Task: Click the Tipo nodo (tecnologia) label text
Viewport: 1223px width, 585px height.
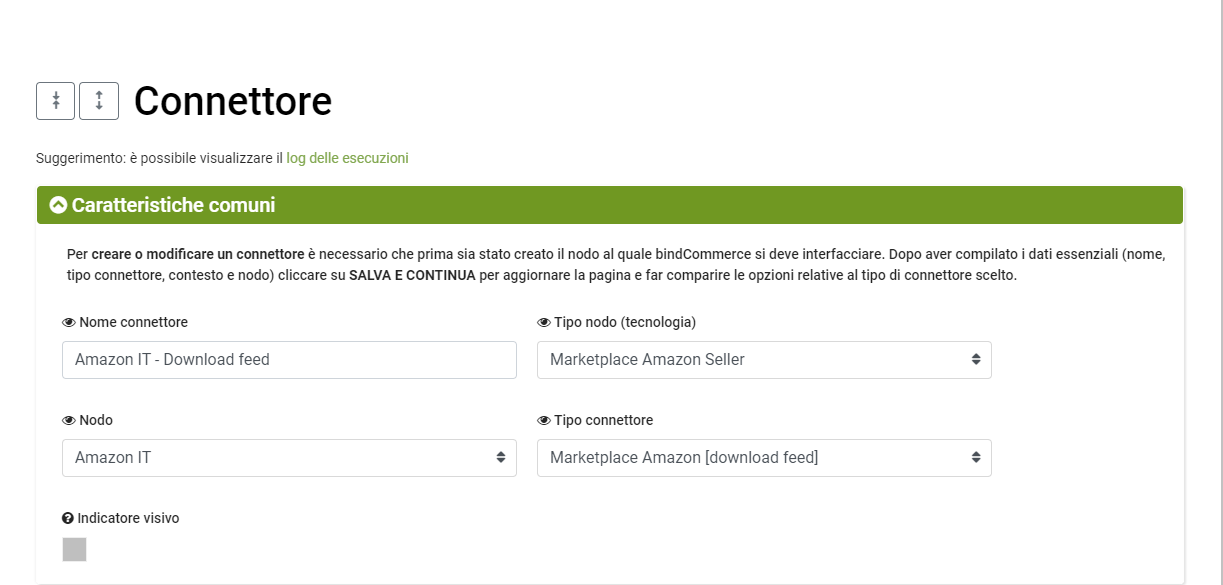Action: [624, 322]
